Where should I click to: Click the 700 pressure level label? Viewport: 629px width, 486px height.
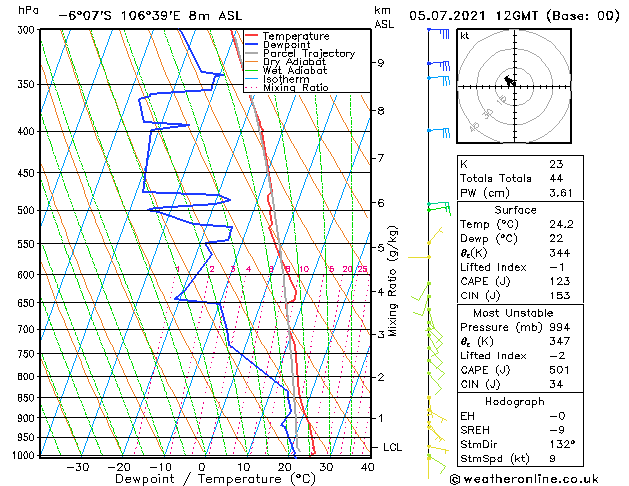click(x=28, y=330)
